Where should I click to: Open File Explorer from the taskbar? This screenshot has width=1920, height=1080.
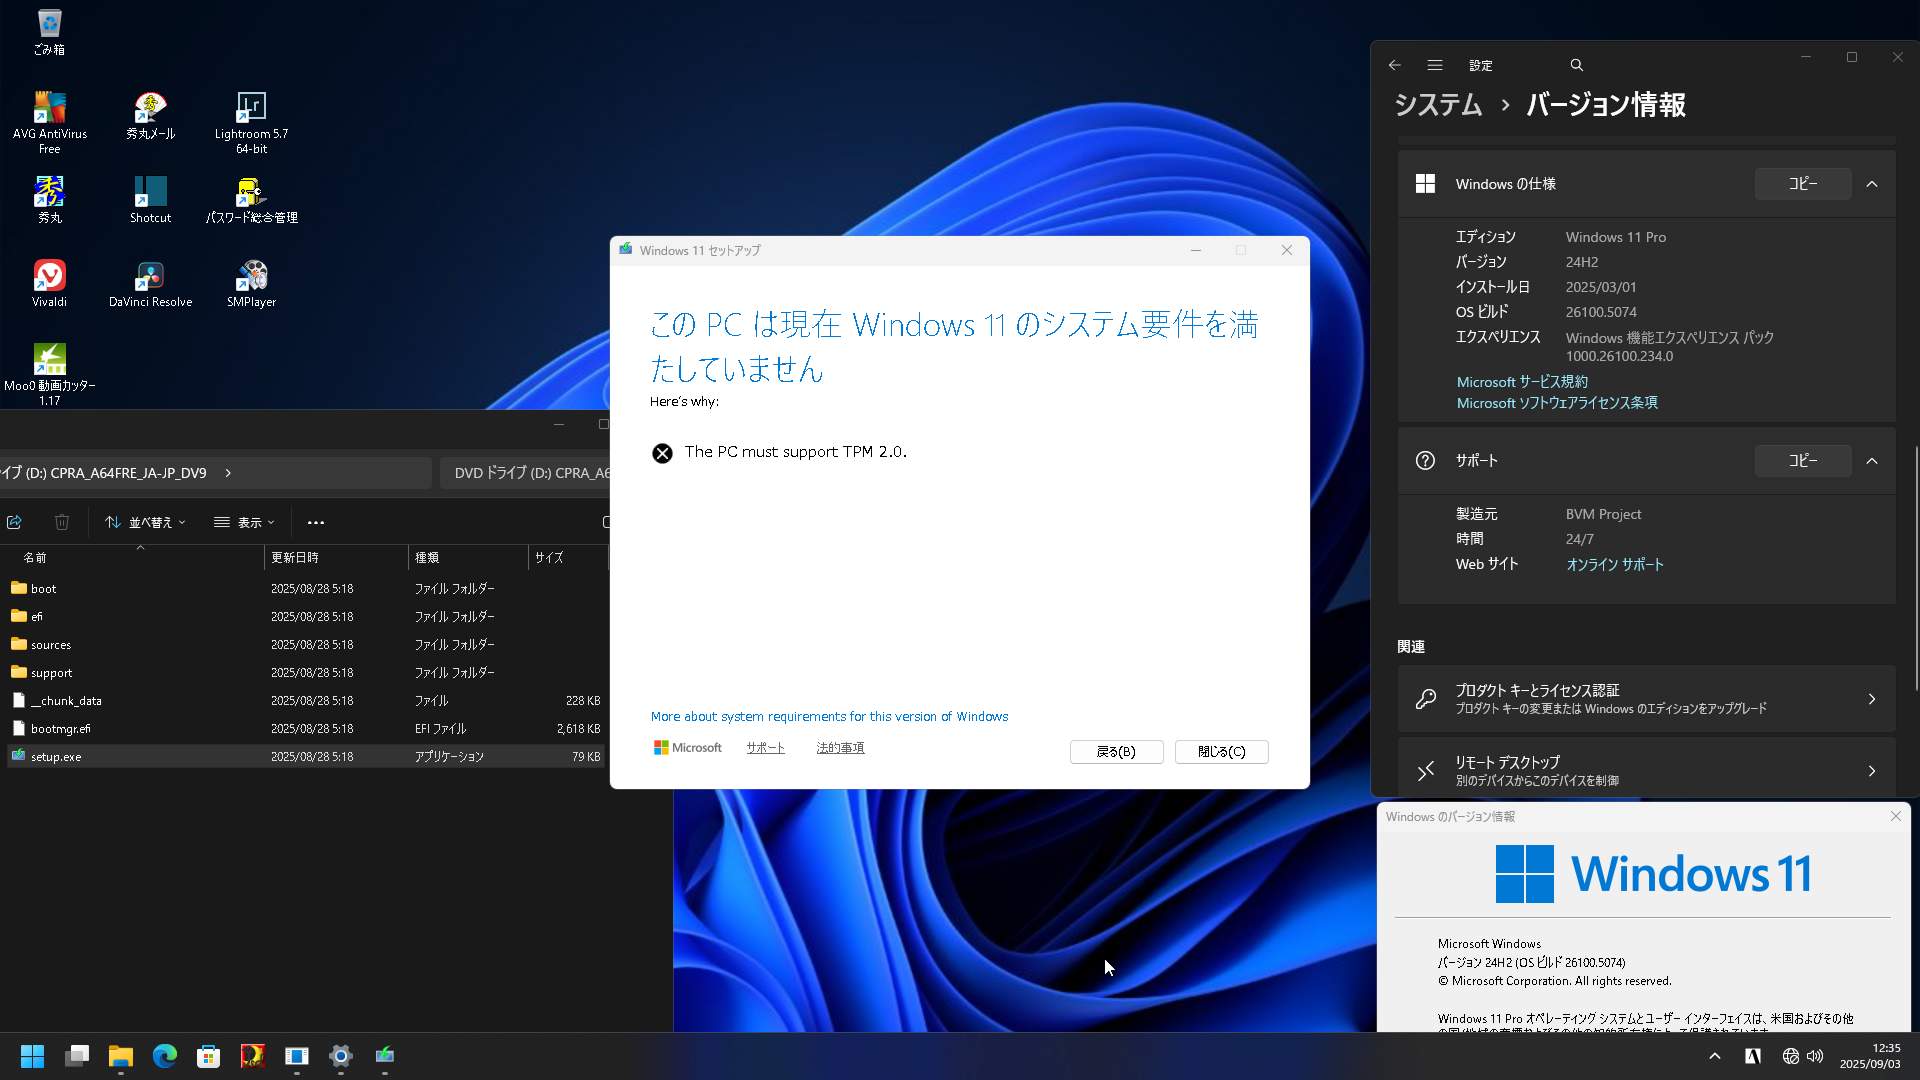[121, 1056]
